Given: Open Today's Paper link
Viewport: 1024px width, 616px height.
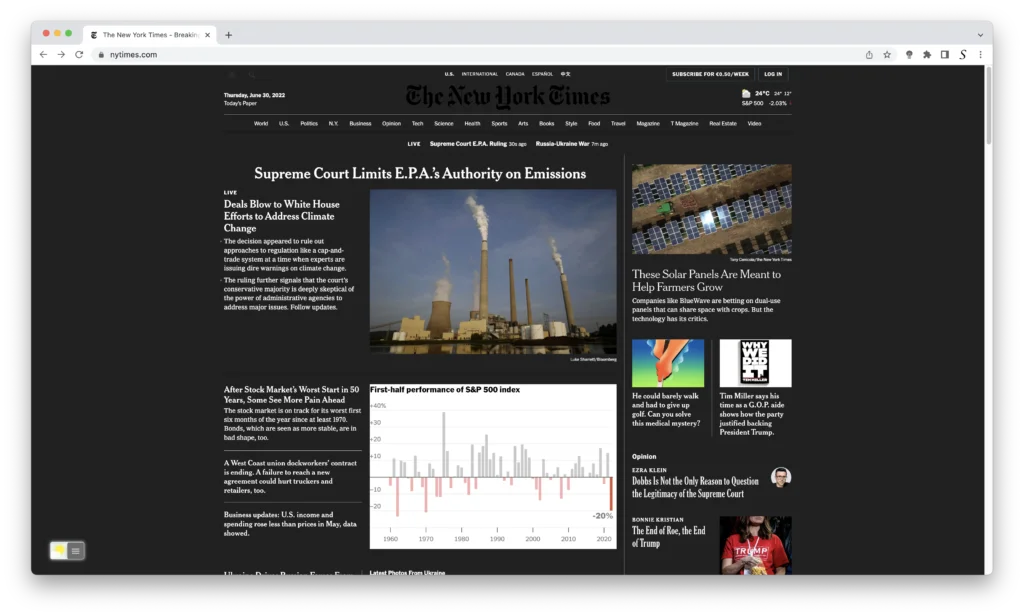Looking at the screenshot, I should [240, 103].
